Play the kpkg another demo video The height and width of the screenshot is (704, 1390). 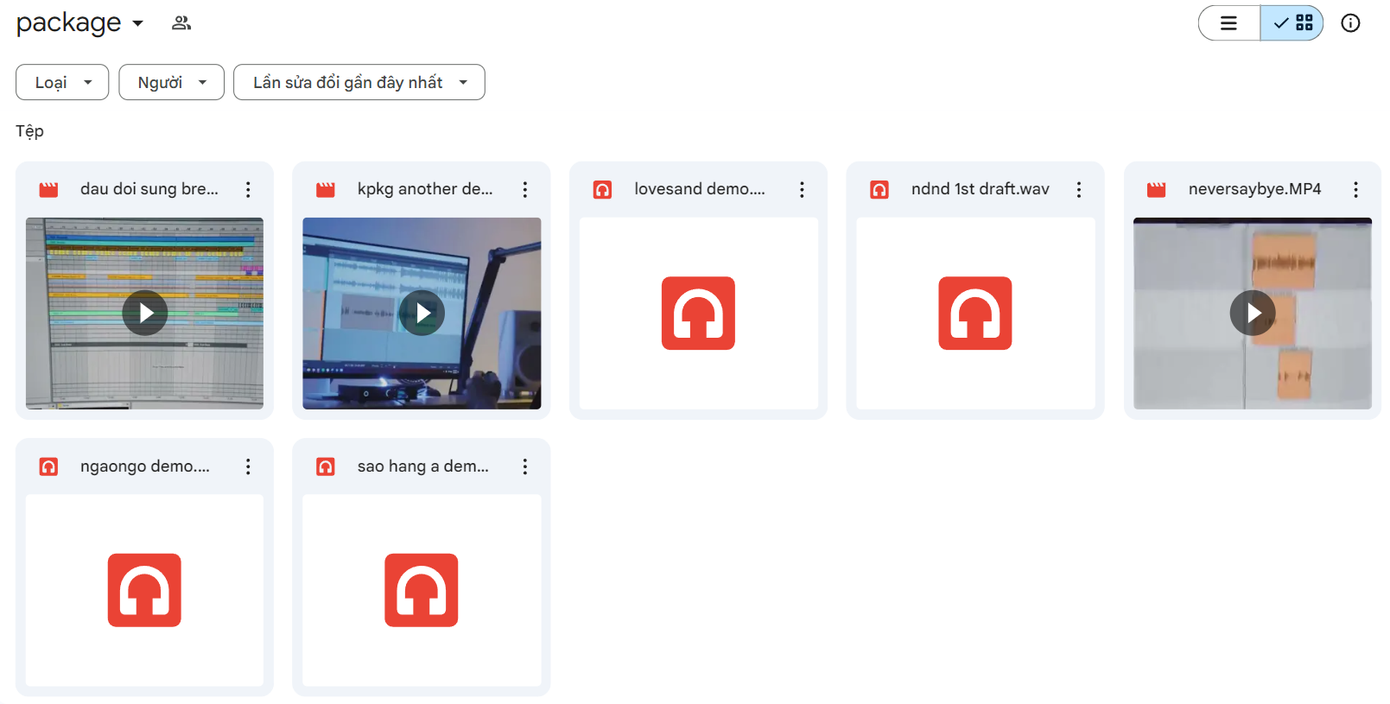[x=422, y=313]
